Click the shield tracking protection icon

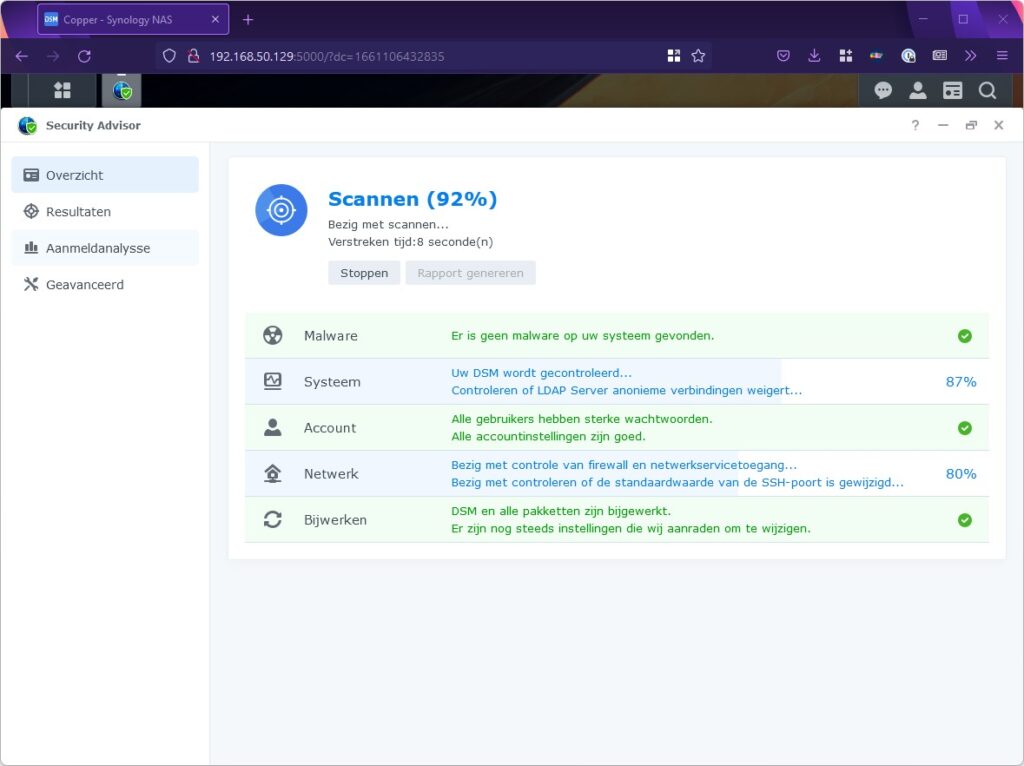click(x=169, y=56)
